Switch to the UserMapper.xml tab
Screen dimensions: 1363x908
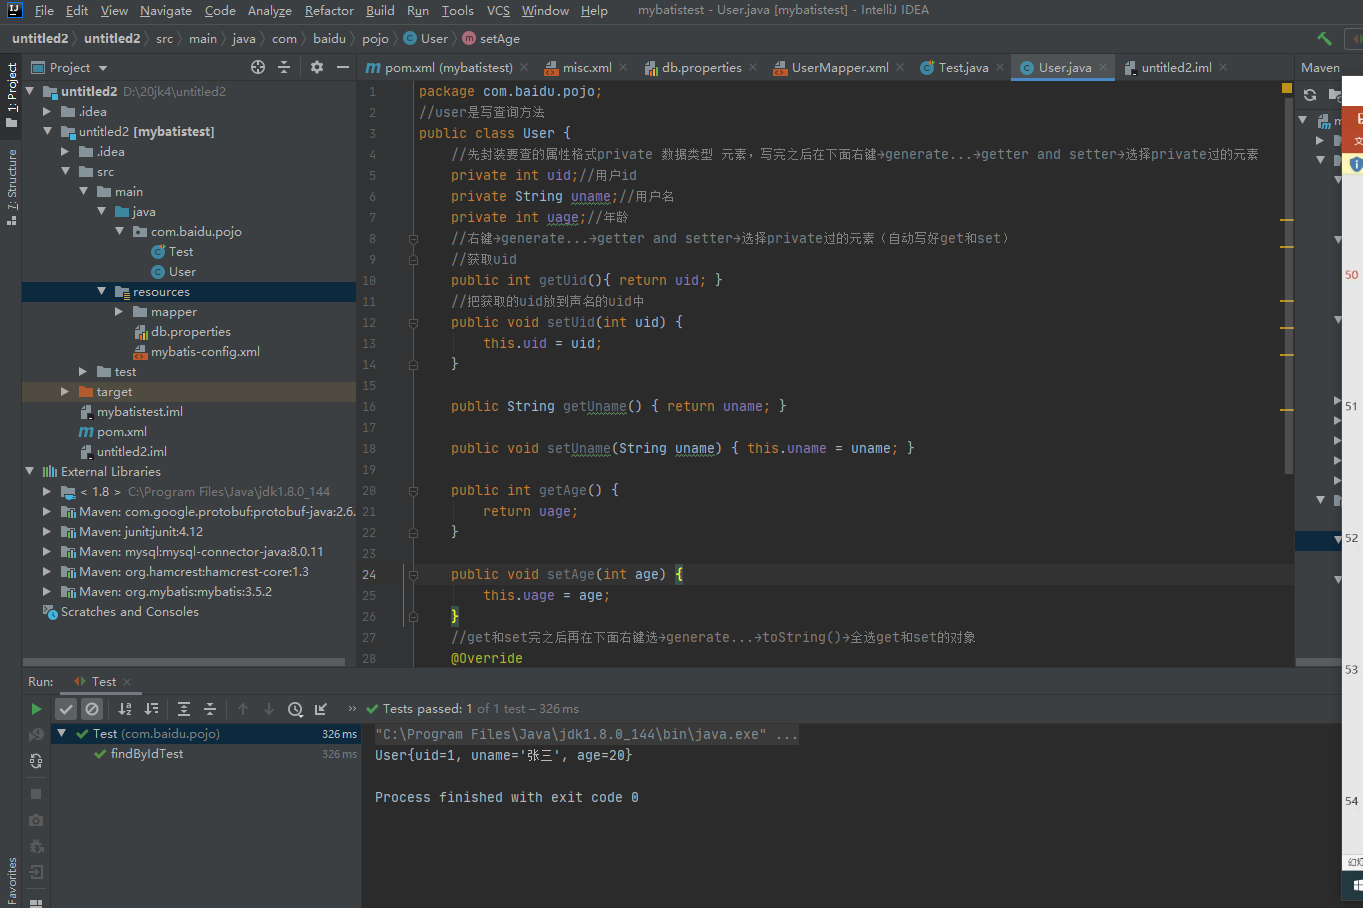839,68
